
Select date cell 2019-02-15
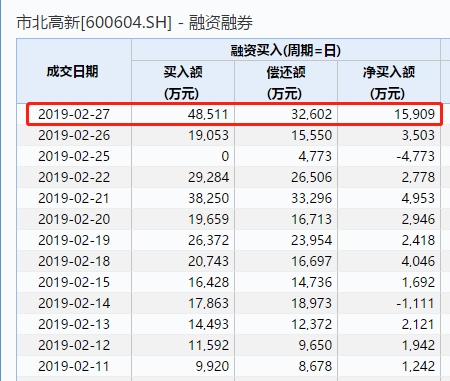(74, 282)
